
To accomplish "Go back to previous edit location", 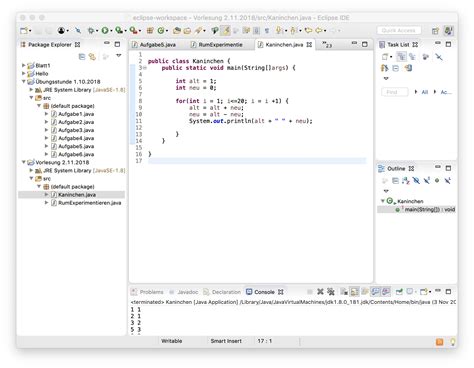I will [x=308, y=31].
